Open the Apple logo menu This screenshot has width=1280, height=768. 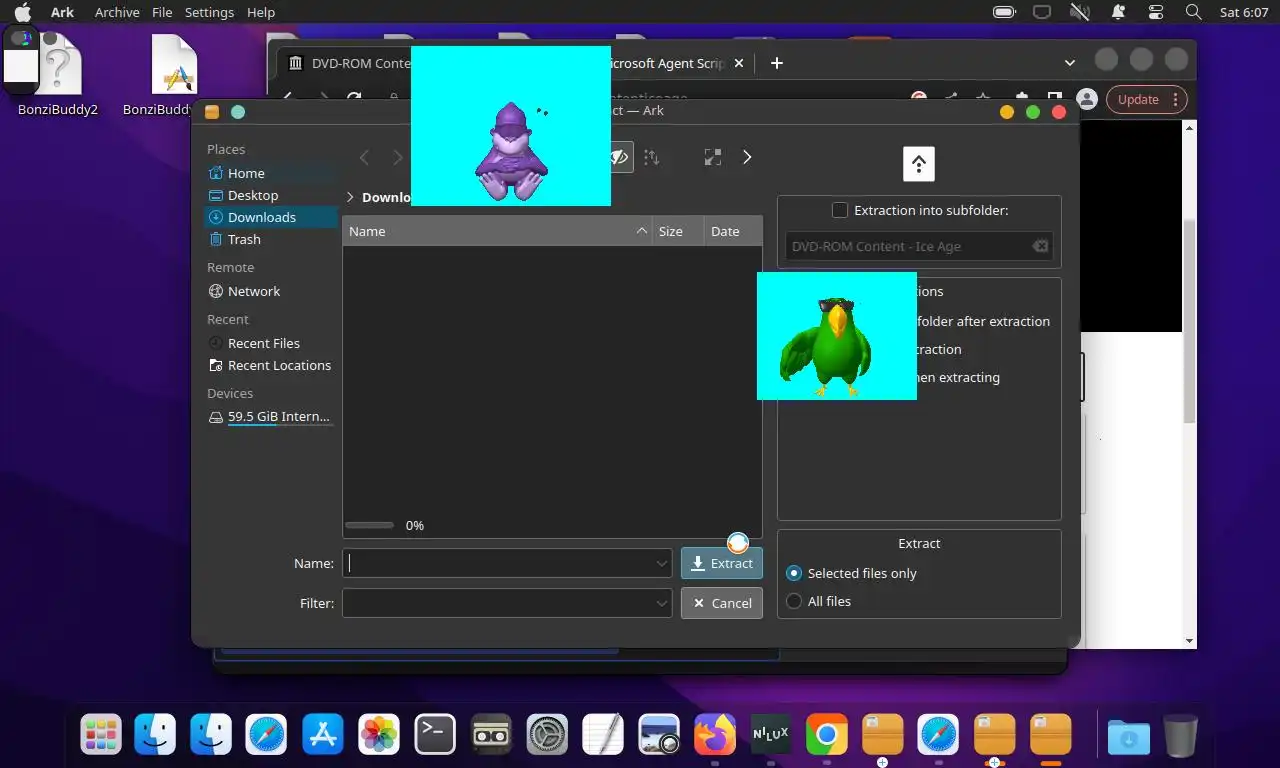click(22, 12)
